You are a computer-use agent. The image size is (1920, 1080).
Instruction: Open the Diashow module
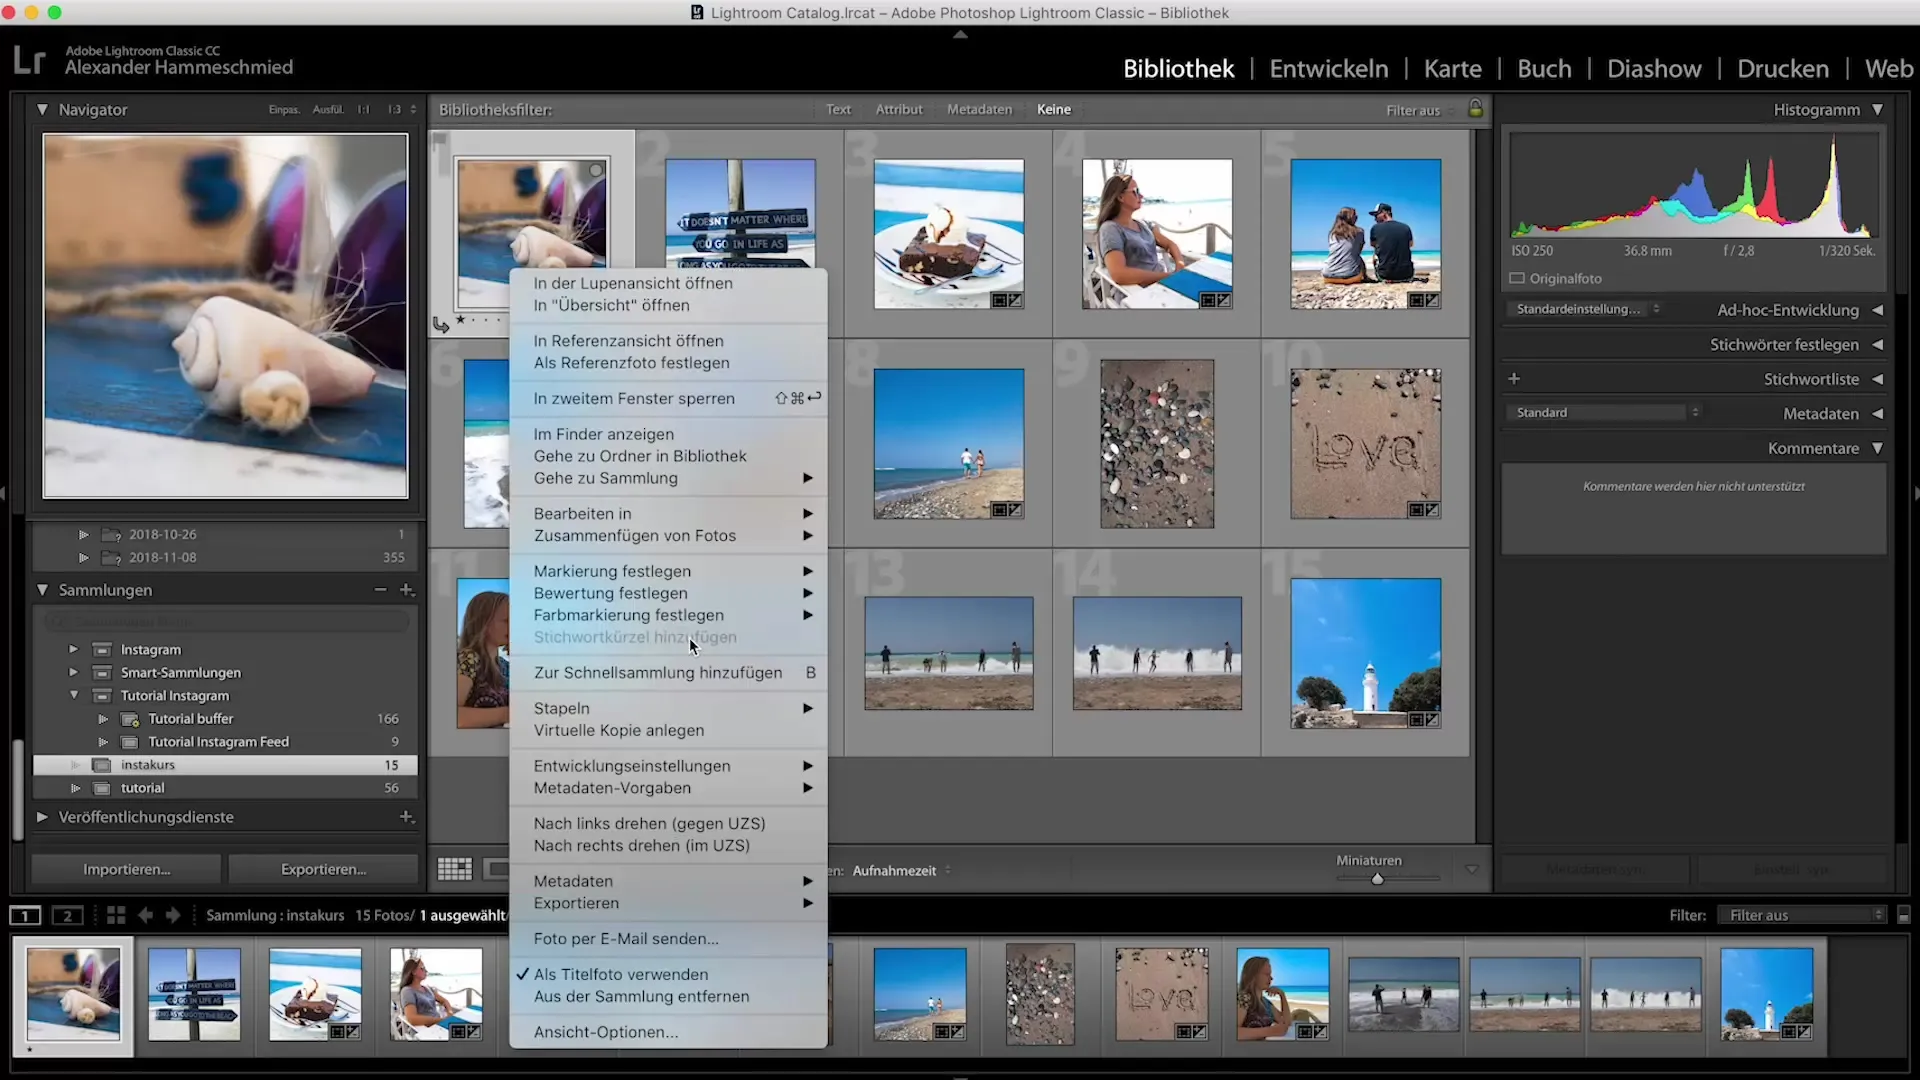[x=1654, y=69]
